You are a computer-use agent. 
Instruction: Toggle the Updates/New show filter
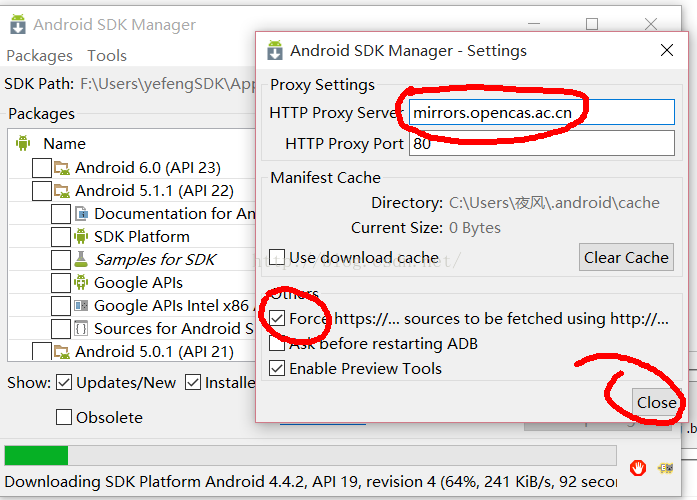click(64, 382)
